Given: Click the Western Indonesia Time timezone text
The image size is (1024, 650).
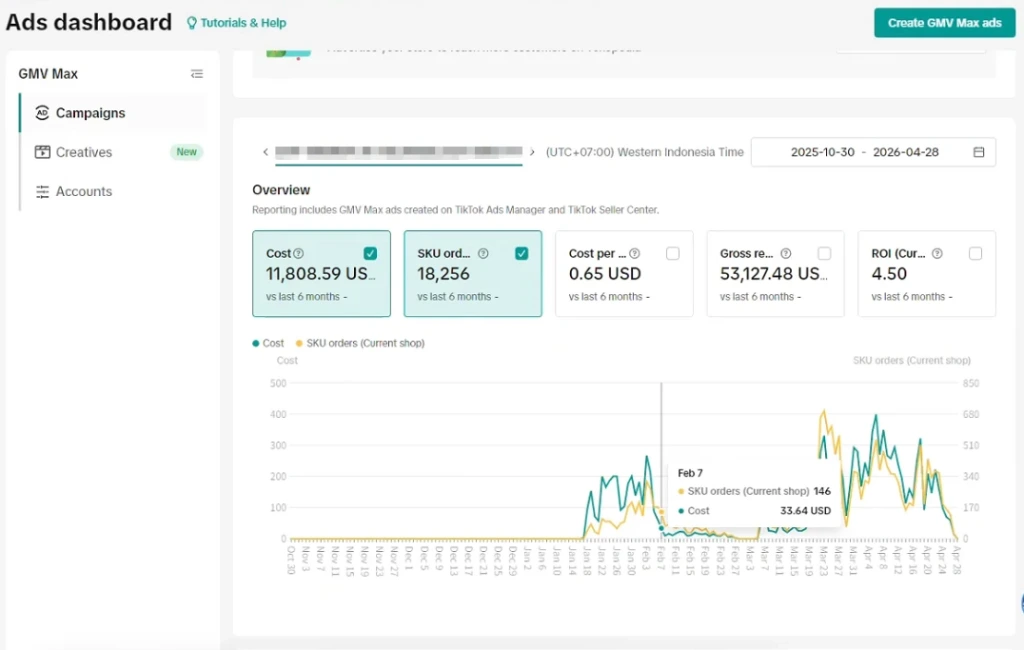Looking at the screenshot, I should click(x=645, y=152).
